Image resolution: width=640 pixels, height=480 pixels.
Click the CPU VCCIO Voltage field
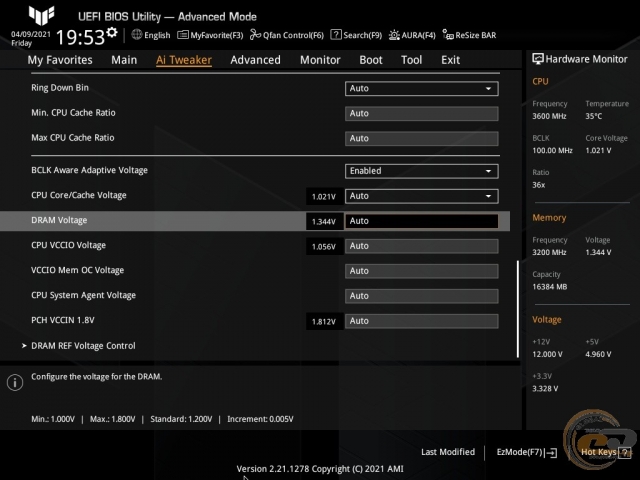pyautogui.click(x=421, y=246)
